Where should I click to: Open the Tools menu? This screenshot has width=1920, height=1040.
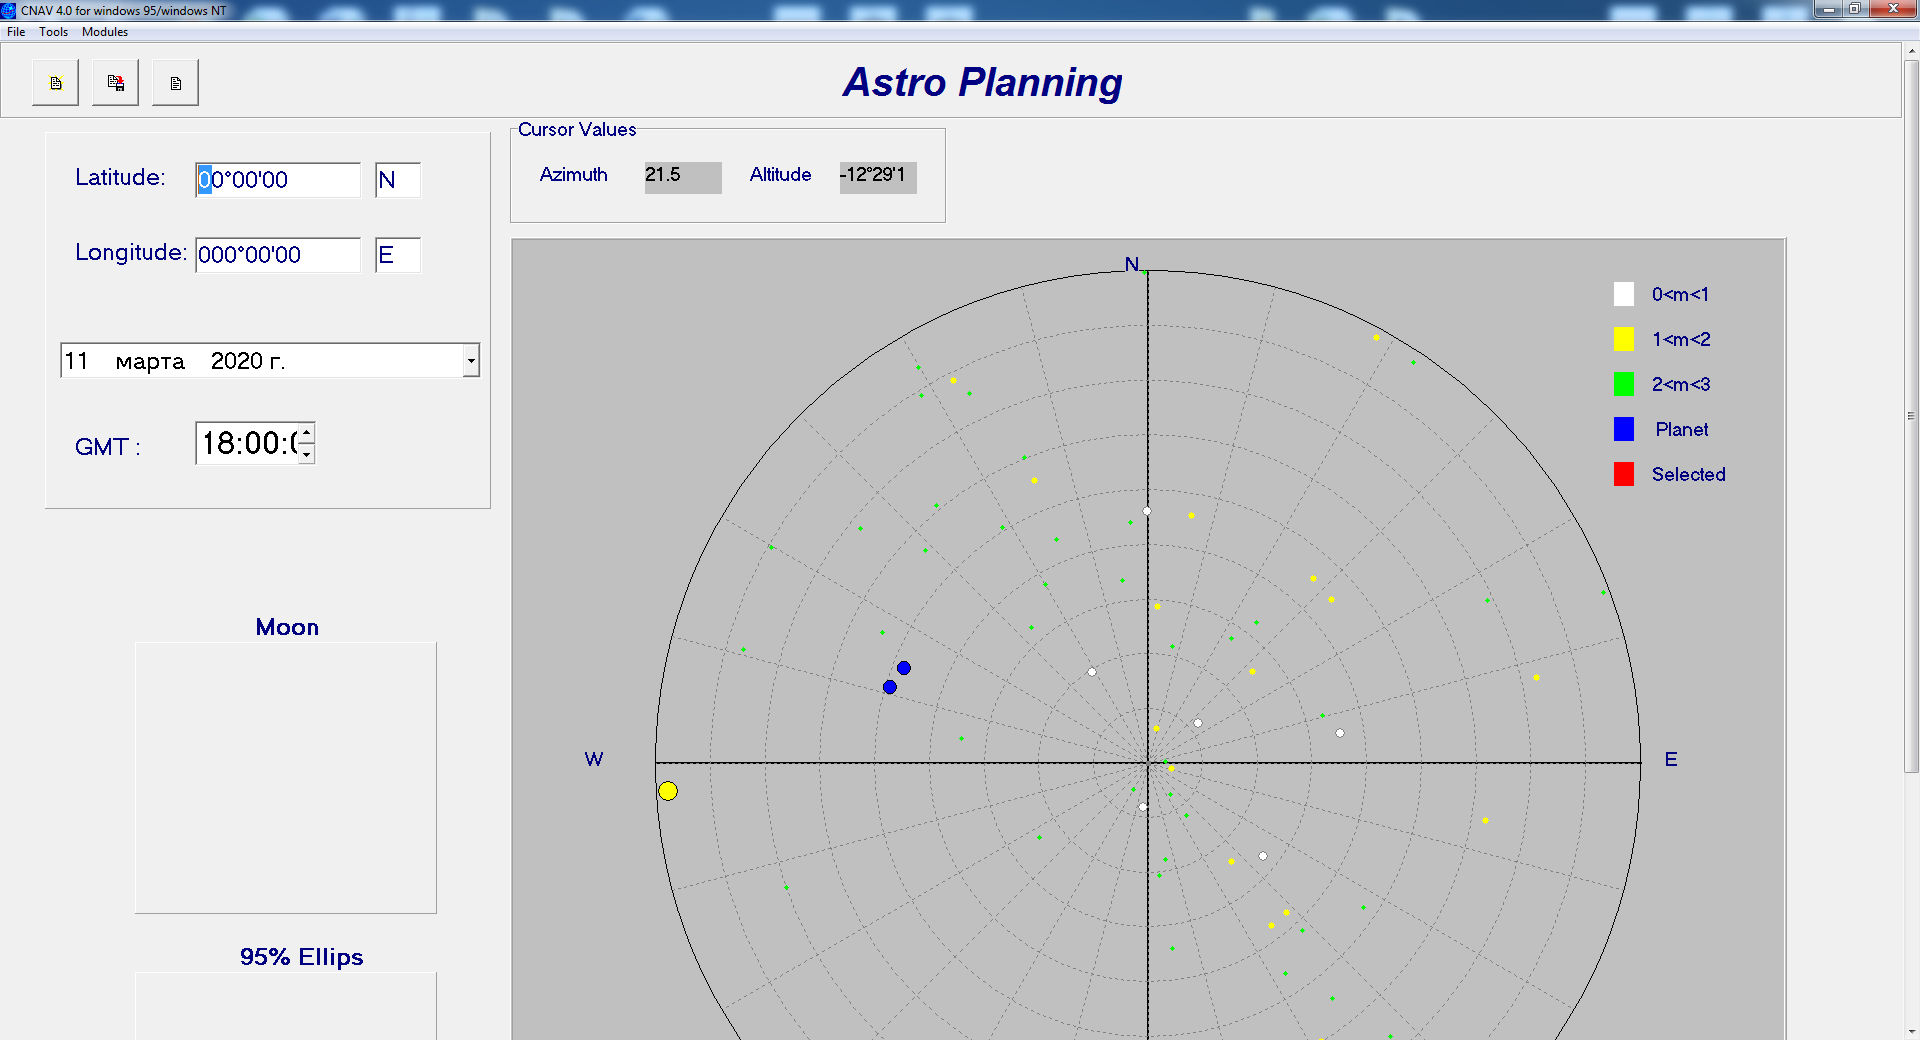[54, 32]
